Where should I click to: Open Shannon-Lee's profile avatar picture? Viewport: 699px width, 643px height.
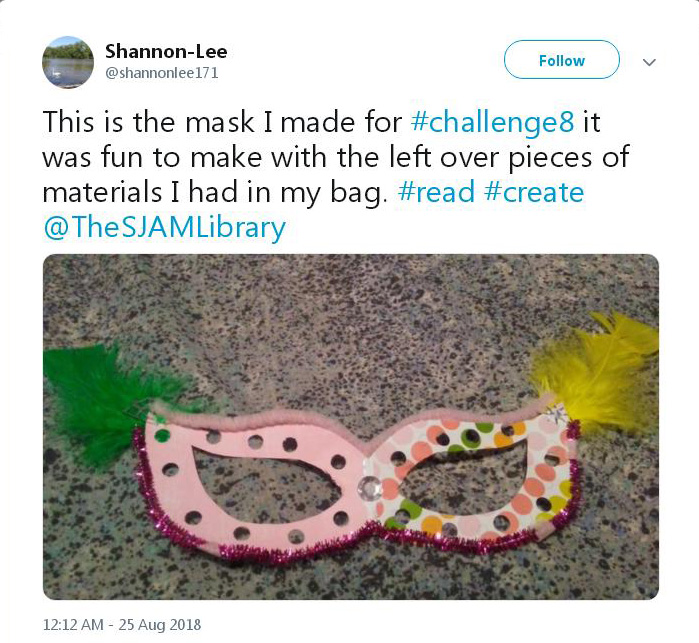click(x=68, y=62)
